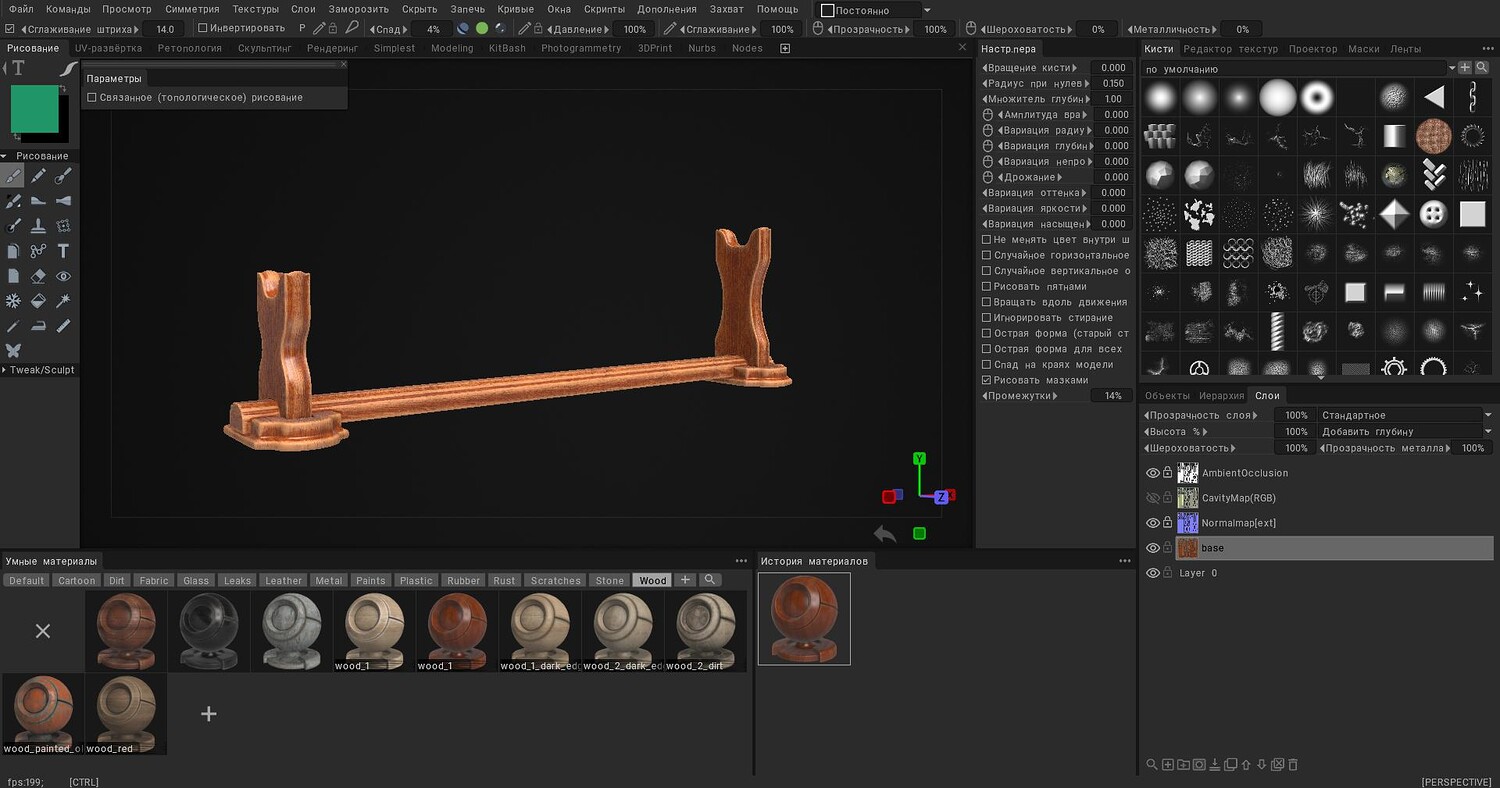Add a new smart material folder tab
The width and height of the screenshot is (1500, 788).
[x=685, y=580]
